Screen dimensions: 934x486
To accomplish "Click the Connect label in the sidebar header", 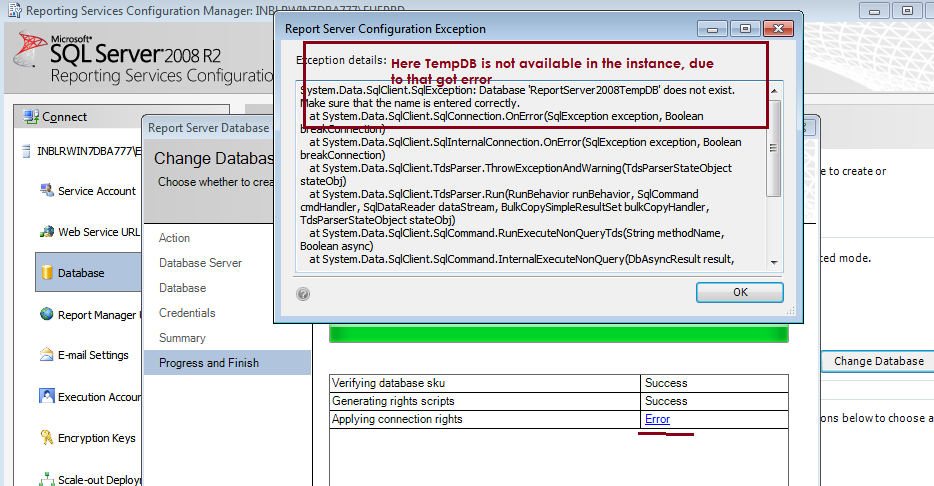I will tap(64, 117).
